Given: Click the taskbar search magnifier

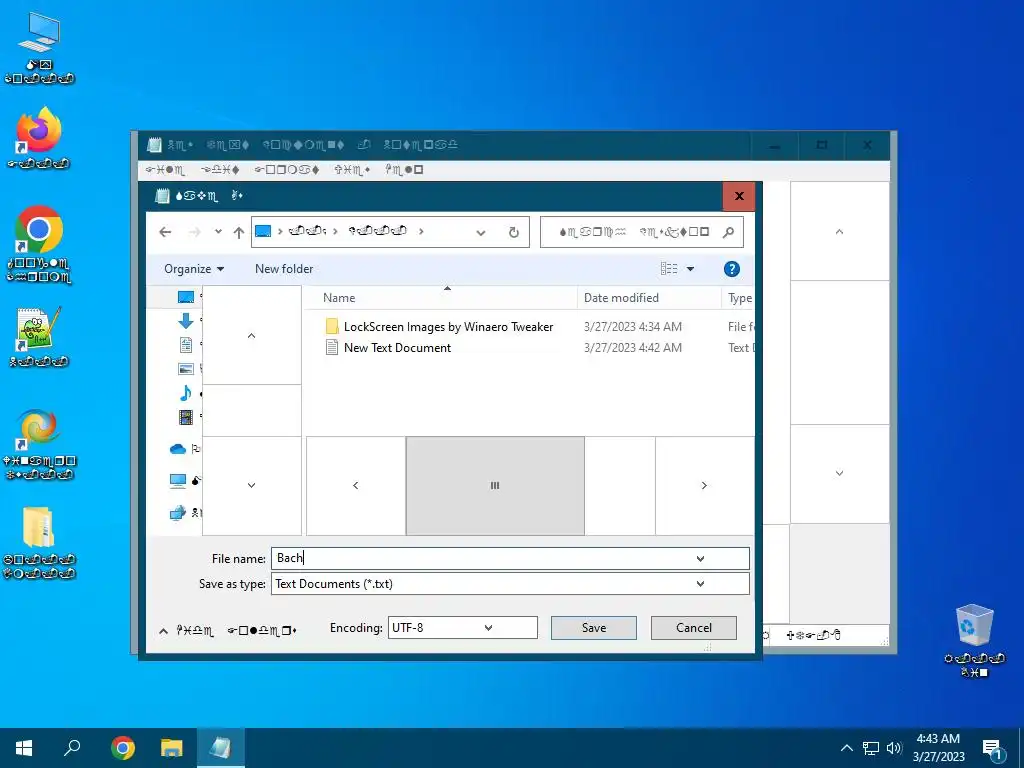Looking at the screenshot, I should pos(72,748).
